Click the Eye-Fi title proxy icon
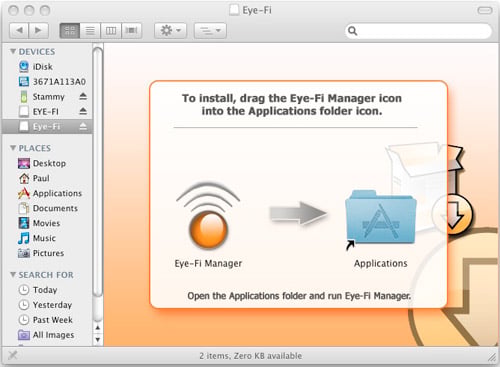 tap(234, 10)
